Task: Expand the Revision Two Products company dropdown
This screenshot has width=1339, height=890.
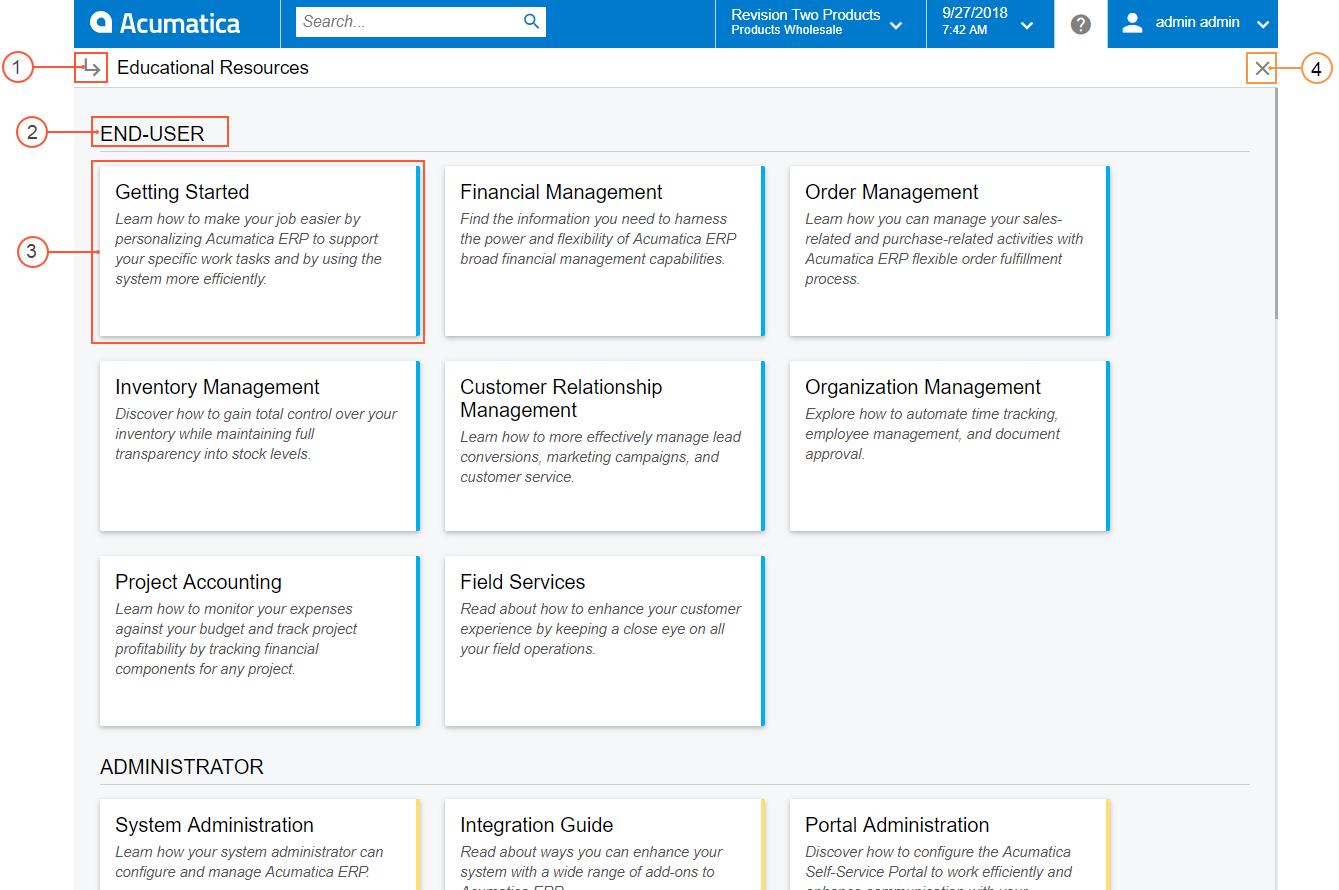Action: (x=896, y=25)
